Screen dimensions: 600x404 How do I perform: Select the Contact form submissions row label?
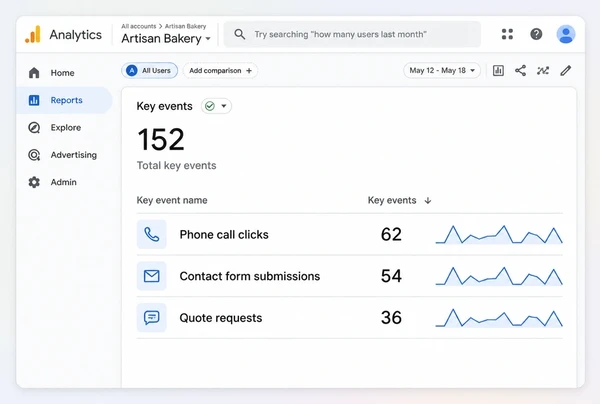tap(249, 276)
